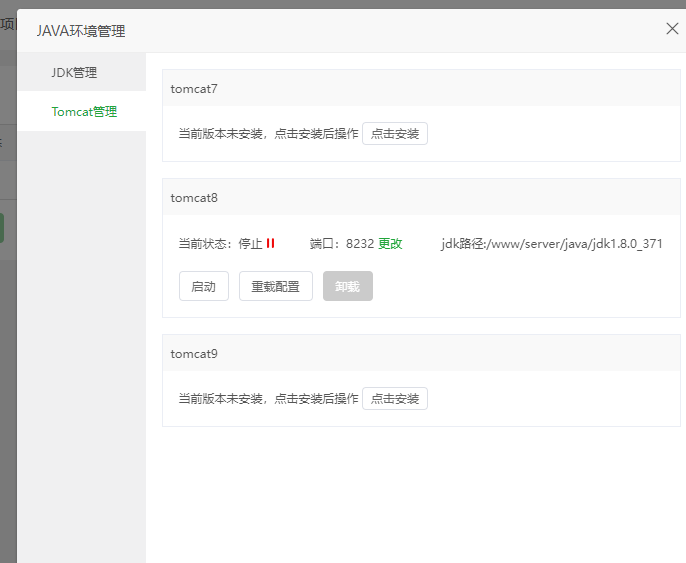Screen dimensions: 686x563
Task: Select the Tomcat管理 tab
Action: [x=81, y=112]
